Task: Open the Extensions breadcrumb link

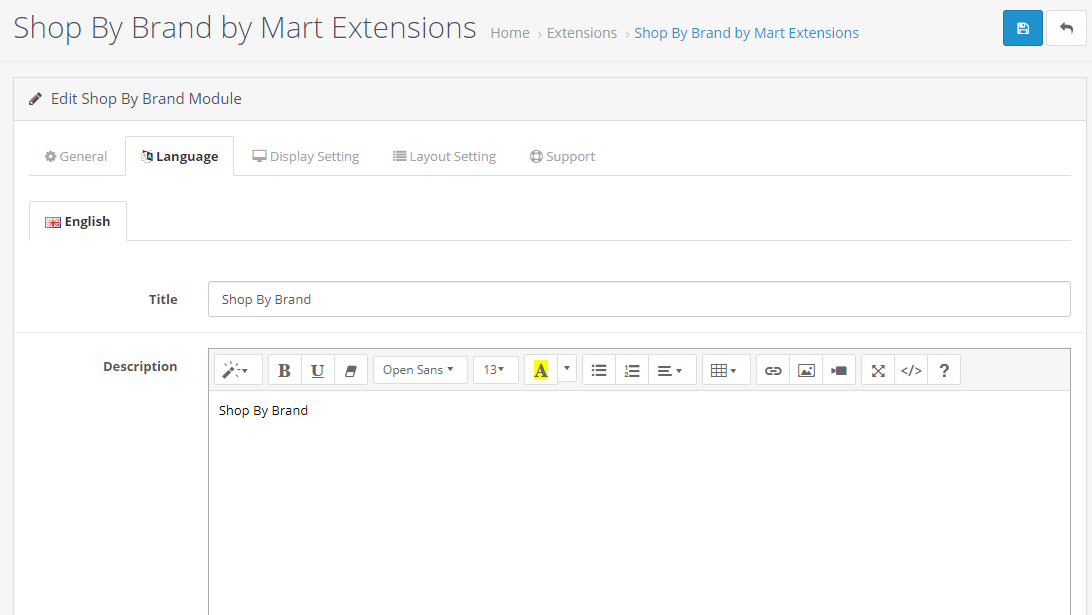Action: tap(582, 33)
